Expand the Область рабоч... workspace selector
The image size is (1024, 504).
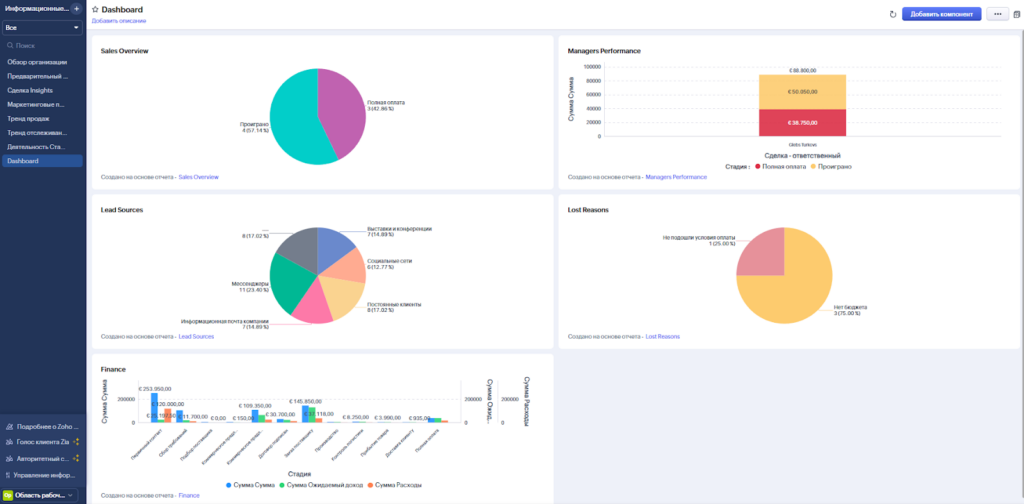(x=41, y=495)
